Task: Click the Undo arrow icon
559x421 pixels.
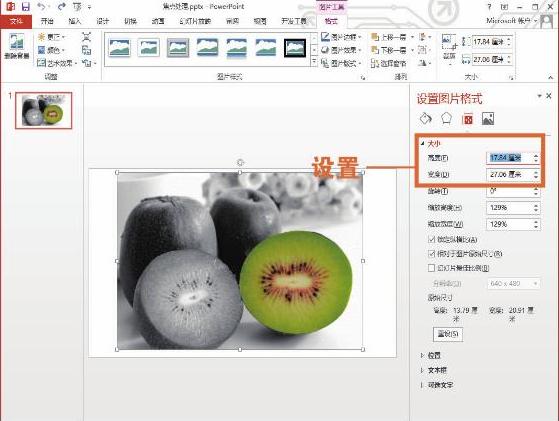Action: tap(42, 7)
